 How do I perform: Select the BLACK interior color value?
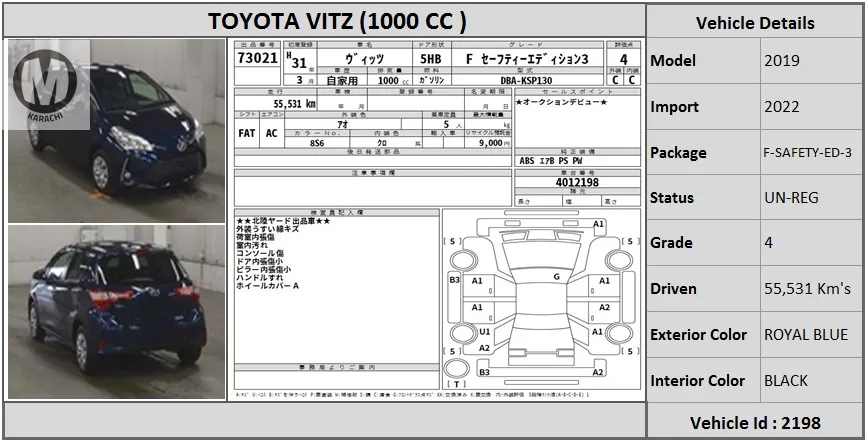pyautogui.click(x=786, y=381)
